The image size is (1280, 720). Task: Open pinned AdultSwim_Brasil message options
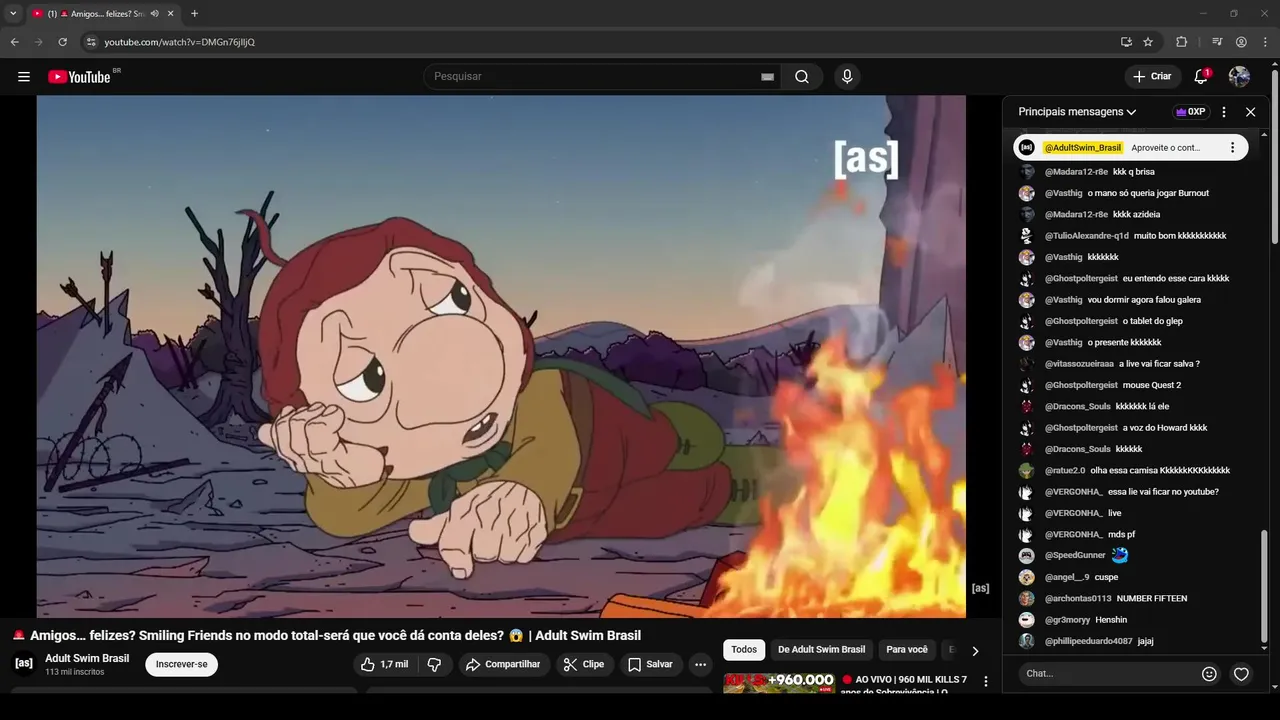click(x=1232, y=148)
